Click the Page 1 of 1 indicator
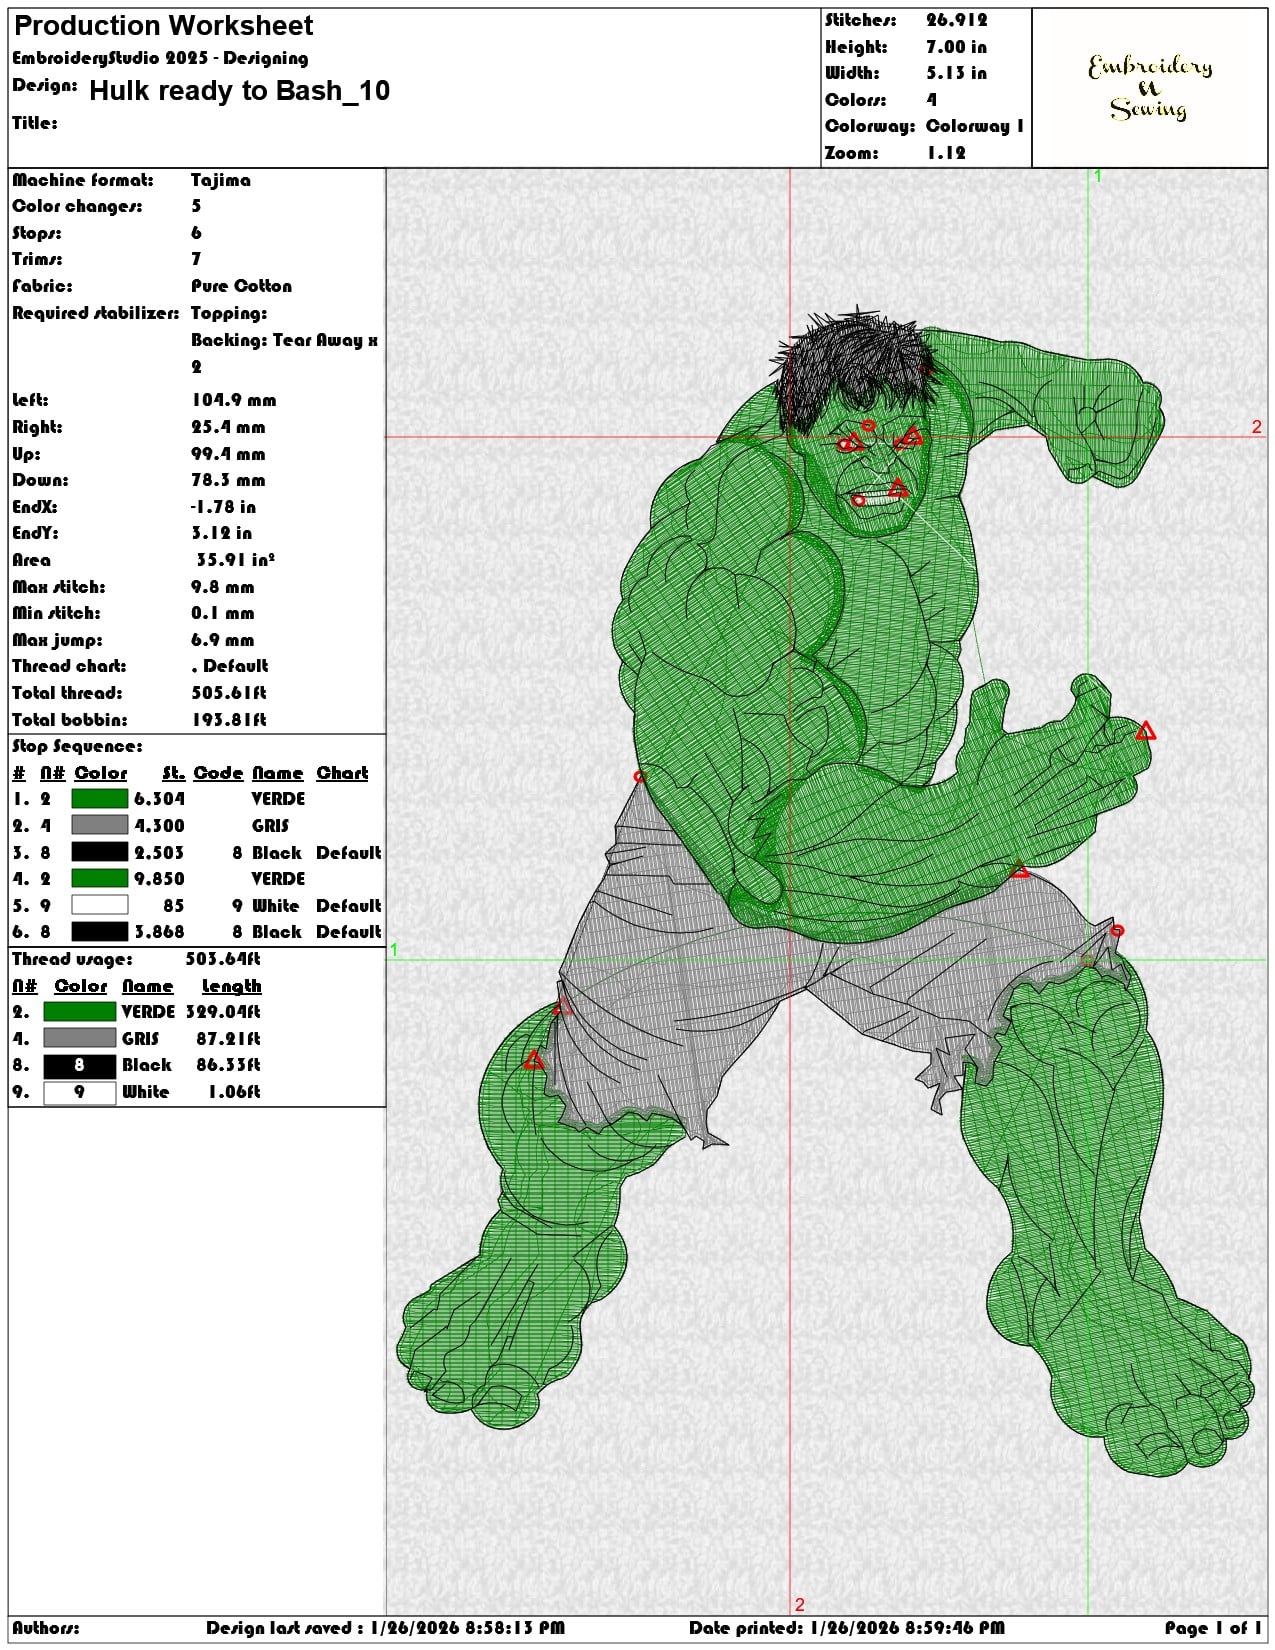The width and height of the screenshot is (1275, 1650). click(x=1213, y=1628)
